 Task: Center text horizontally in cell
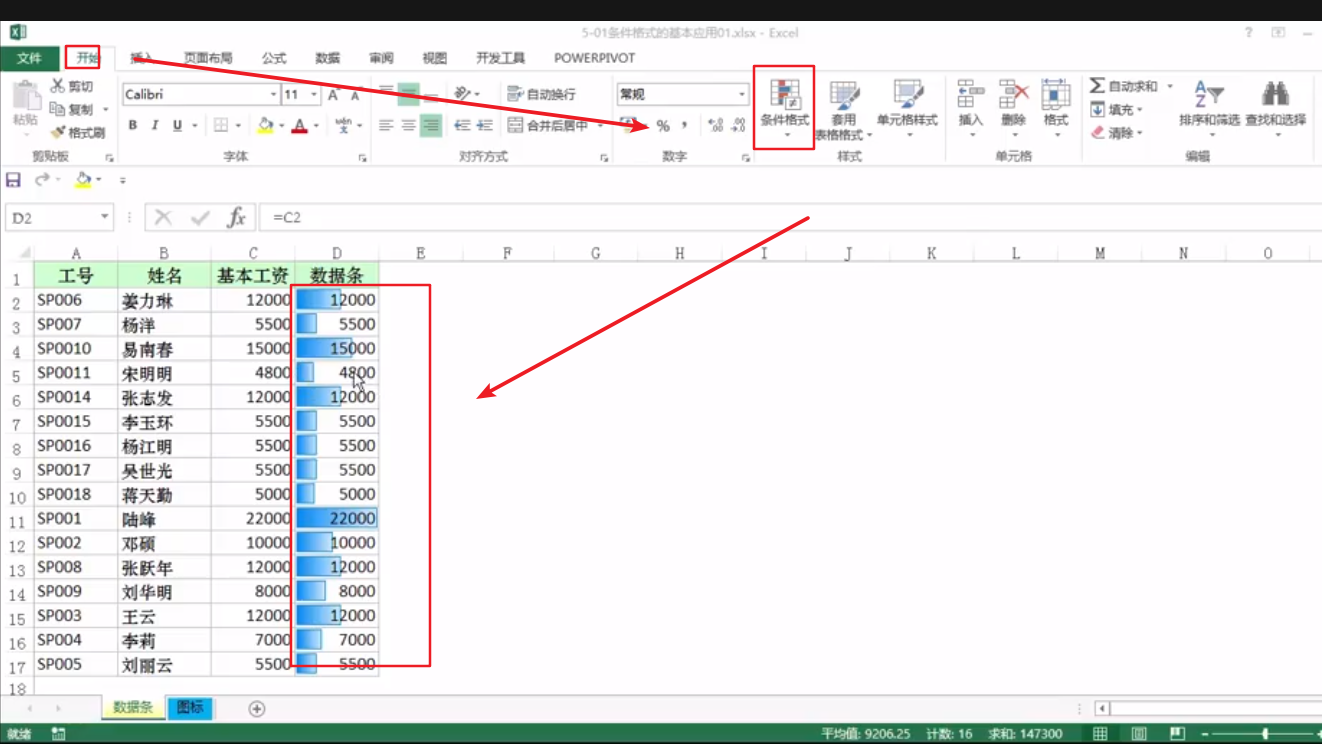tap(409, 126)
